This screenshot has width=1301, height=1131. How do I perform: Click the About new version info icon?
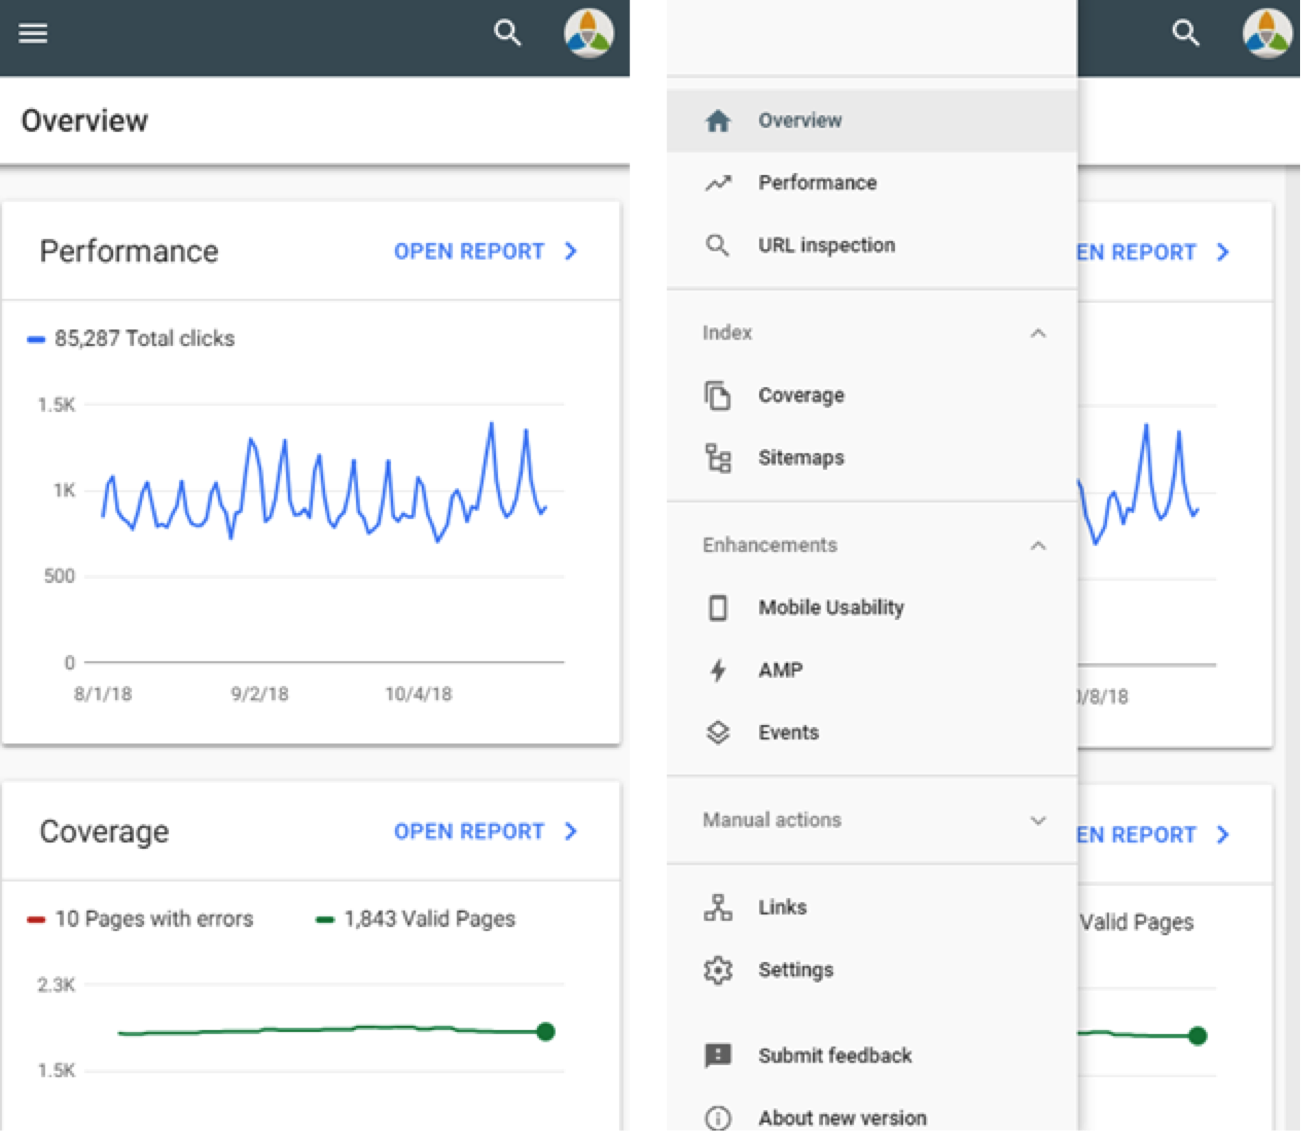718,1118
